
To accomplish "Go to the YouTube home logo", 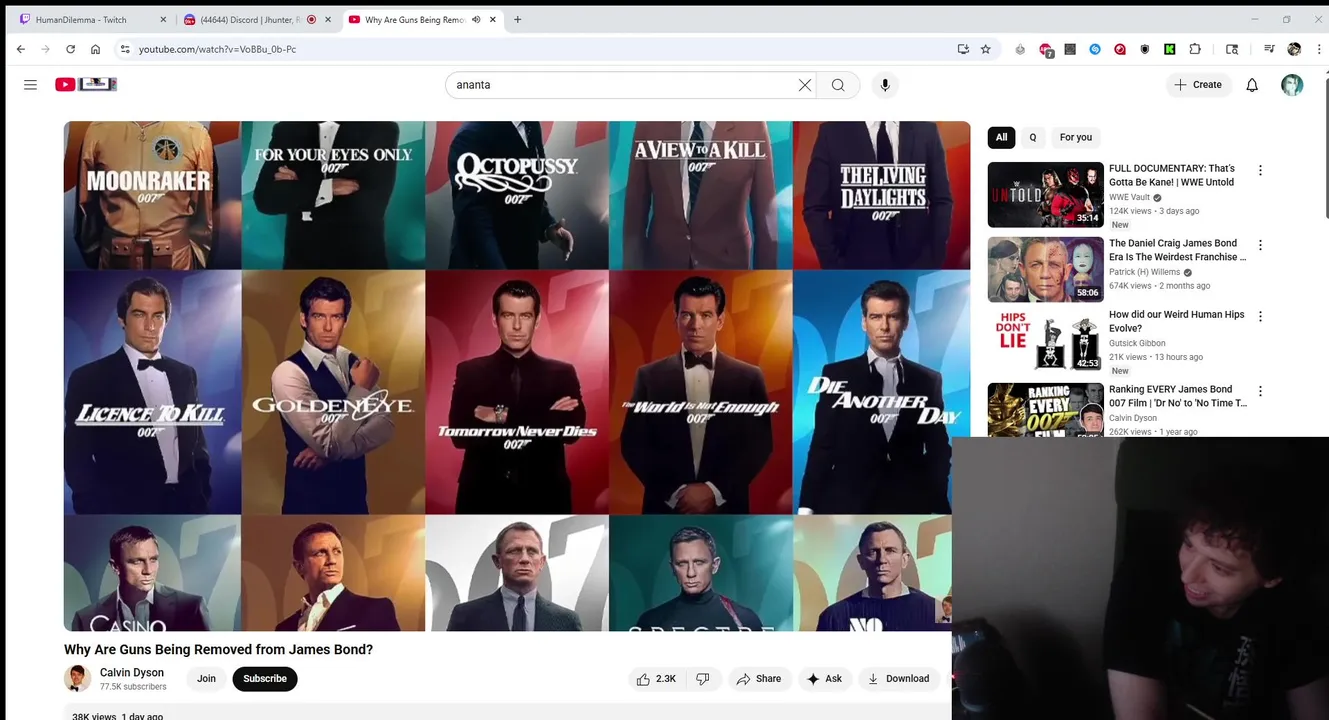I will tap(86, 85).
